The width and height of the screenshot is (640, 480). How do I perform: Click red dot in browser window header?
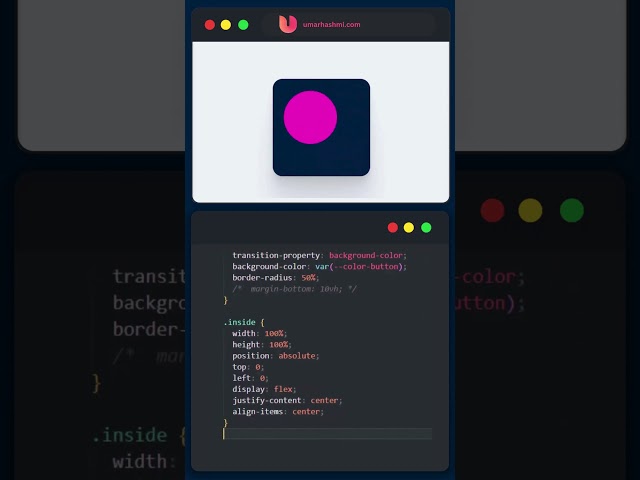point(210,25)
